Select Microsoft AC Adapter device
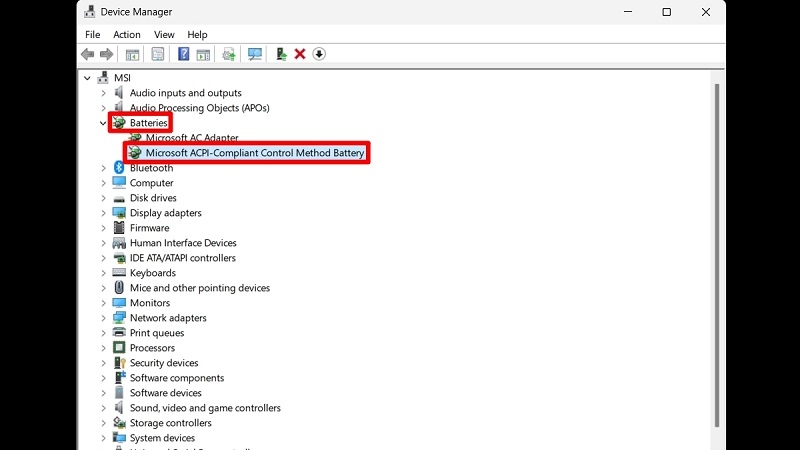Viewport: 800px width, 450px height. point(192,138)
